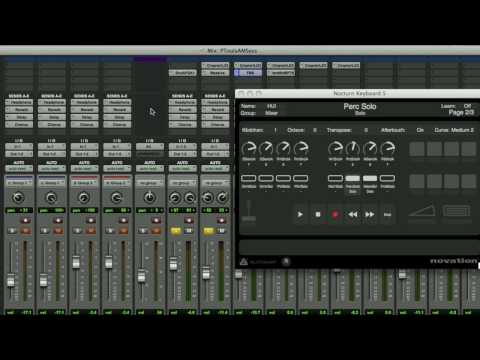Start playback in the Nocturn transport
Image resolution: width=480 pixels, height=360 pixels.
[300, 214]
